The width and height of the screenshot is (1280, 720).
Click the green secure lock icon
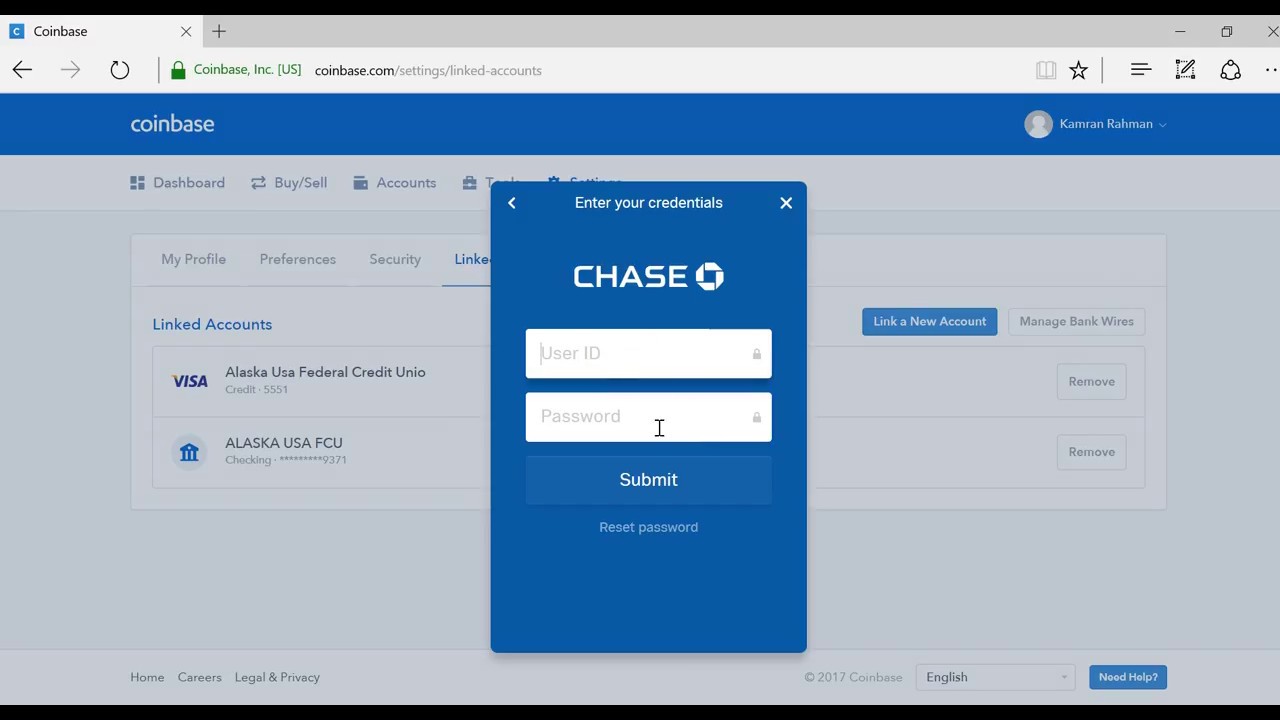coord(178,70)
